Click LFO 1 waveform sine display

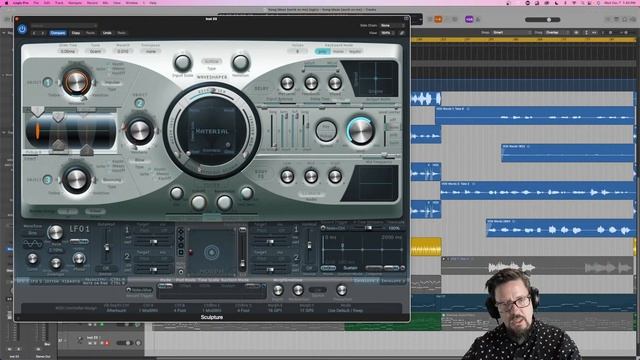pyautogui.click(x=33, y=244)
